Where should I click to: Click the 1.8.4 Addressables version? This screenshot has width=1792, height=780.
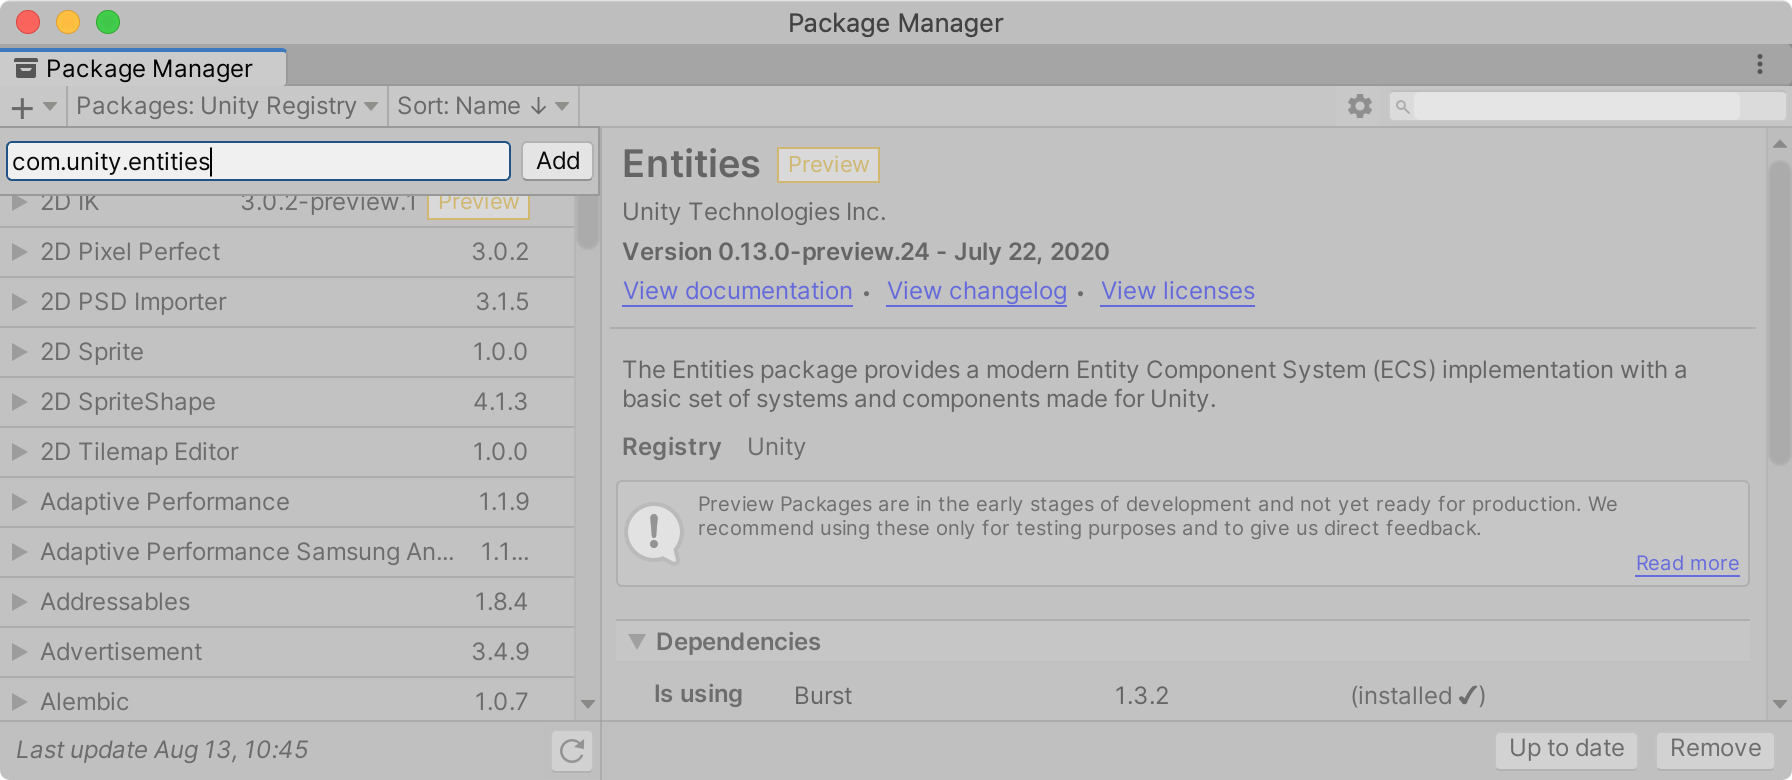coord(501,602)
